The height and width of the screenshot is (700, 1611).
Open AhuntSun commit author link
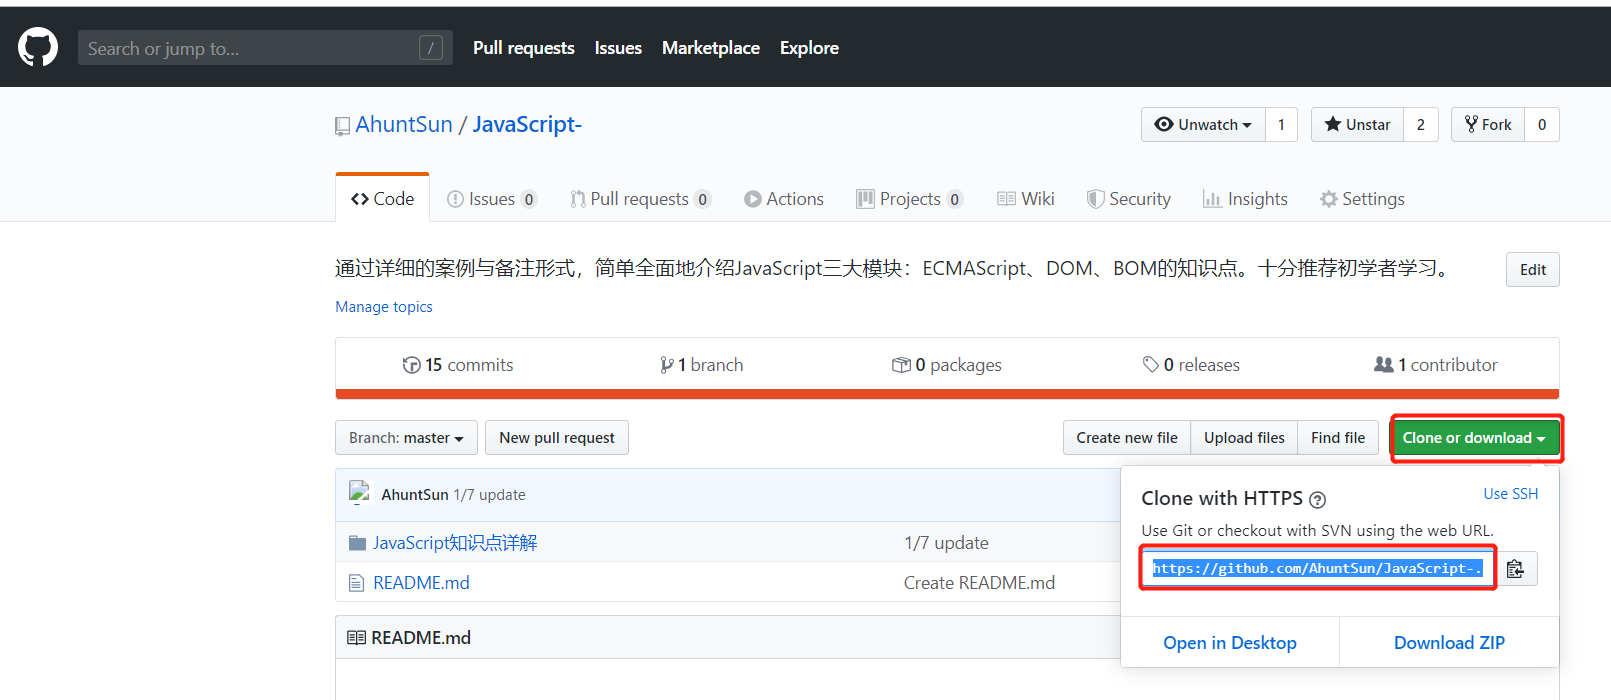tap(415, 495)
